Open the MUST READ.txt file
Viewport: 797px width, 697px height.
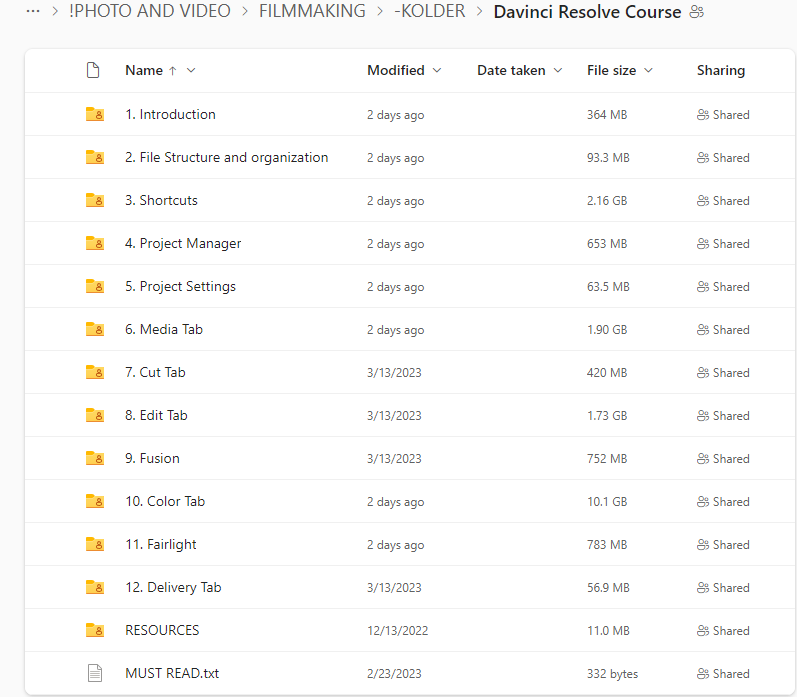tap(172, 673)
